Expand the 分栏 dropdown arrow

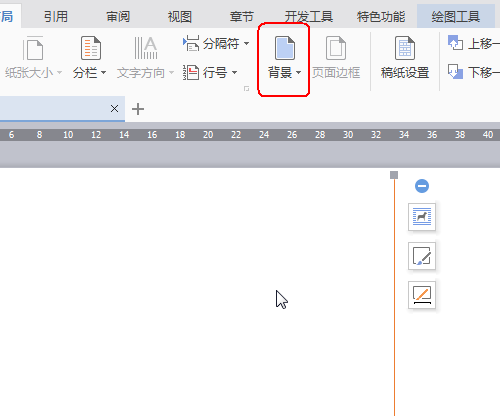click(x=103, y=72)
